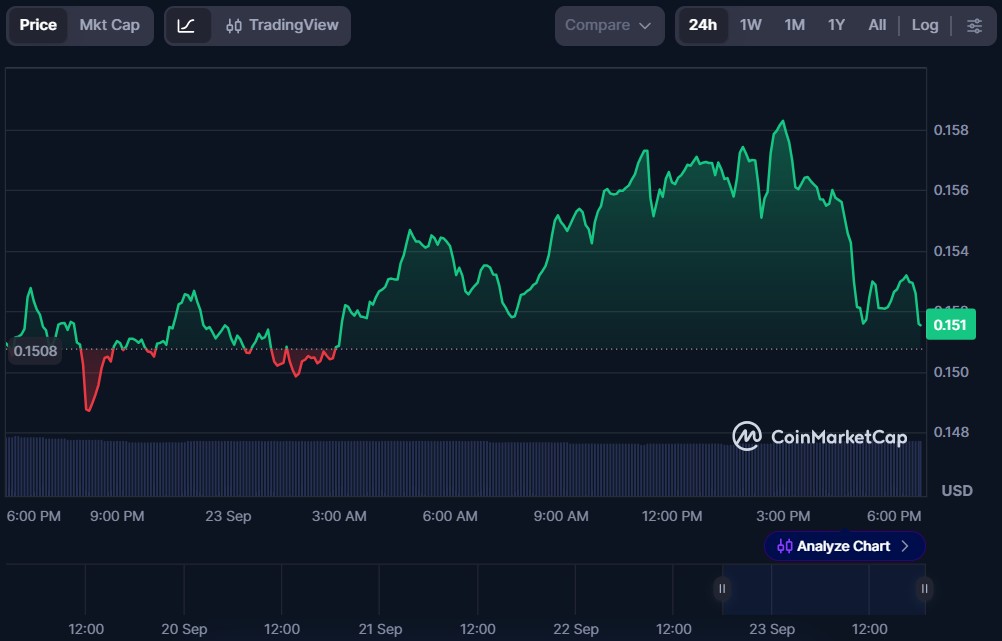Choose the 1M time range
This screenshot has height=641, width=1002.
[x=794, y=26]
